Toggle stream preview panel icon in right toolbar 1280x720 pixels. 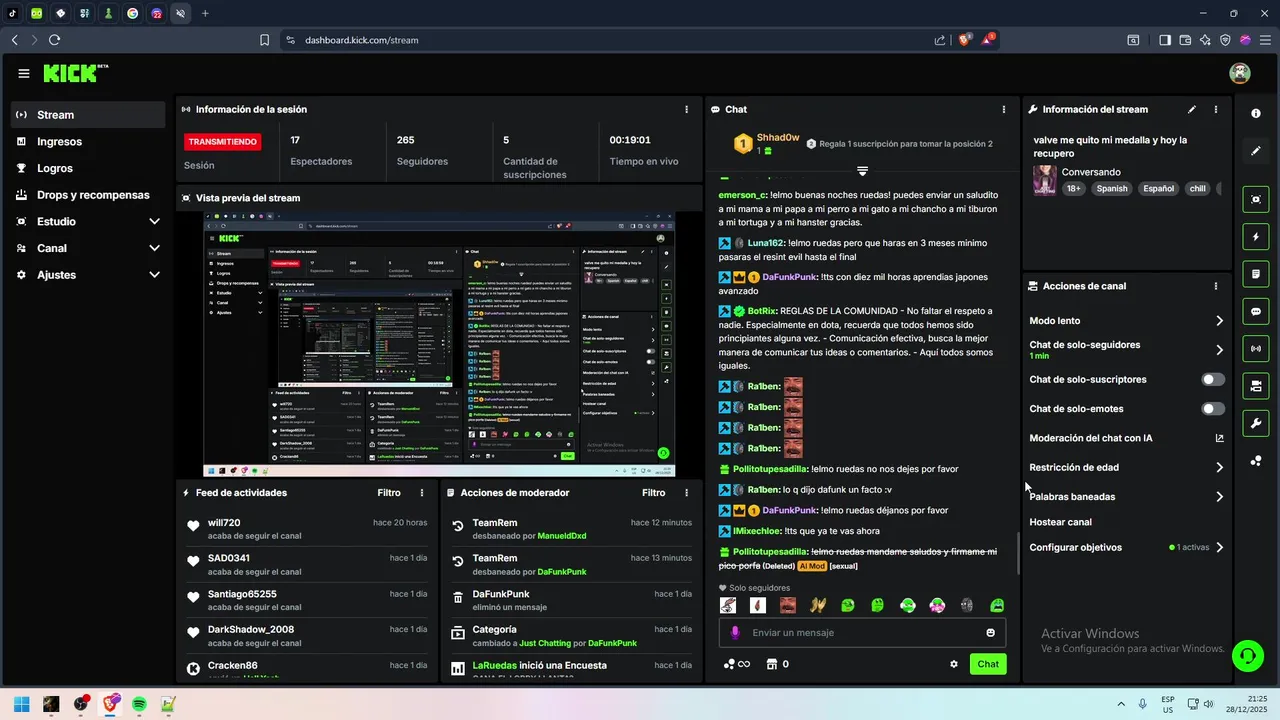(x=1256, y=200)
